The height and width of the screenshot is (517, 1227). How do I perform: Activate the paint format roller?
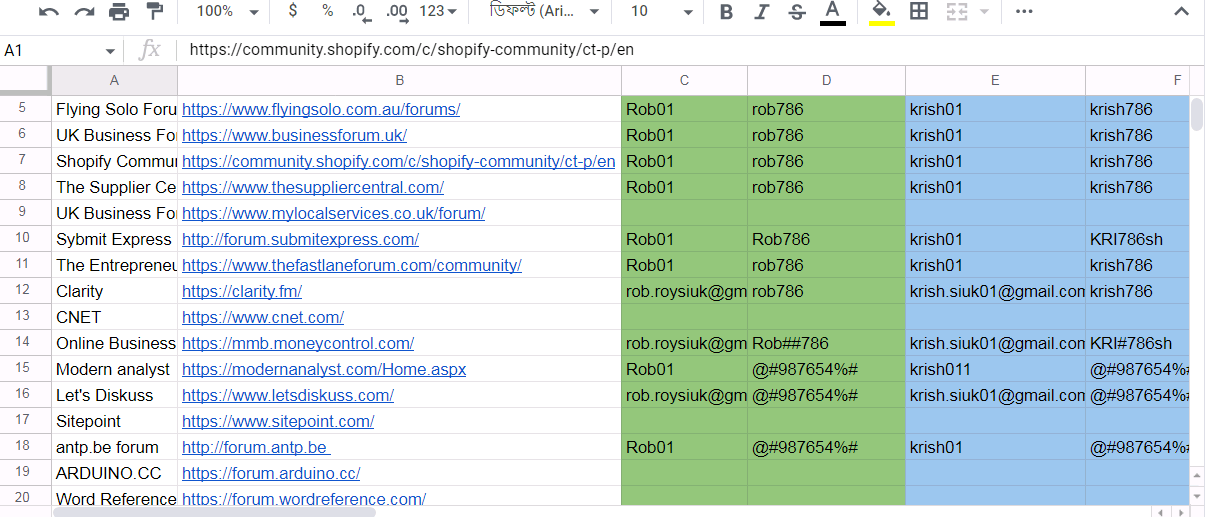point(154,12)
